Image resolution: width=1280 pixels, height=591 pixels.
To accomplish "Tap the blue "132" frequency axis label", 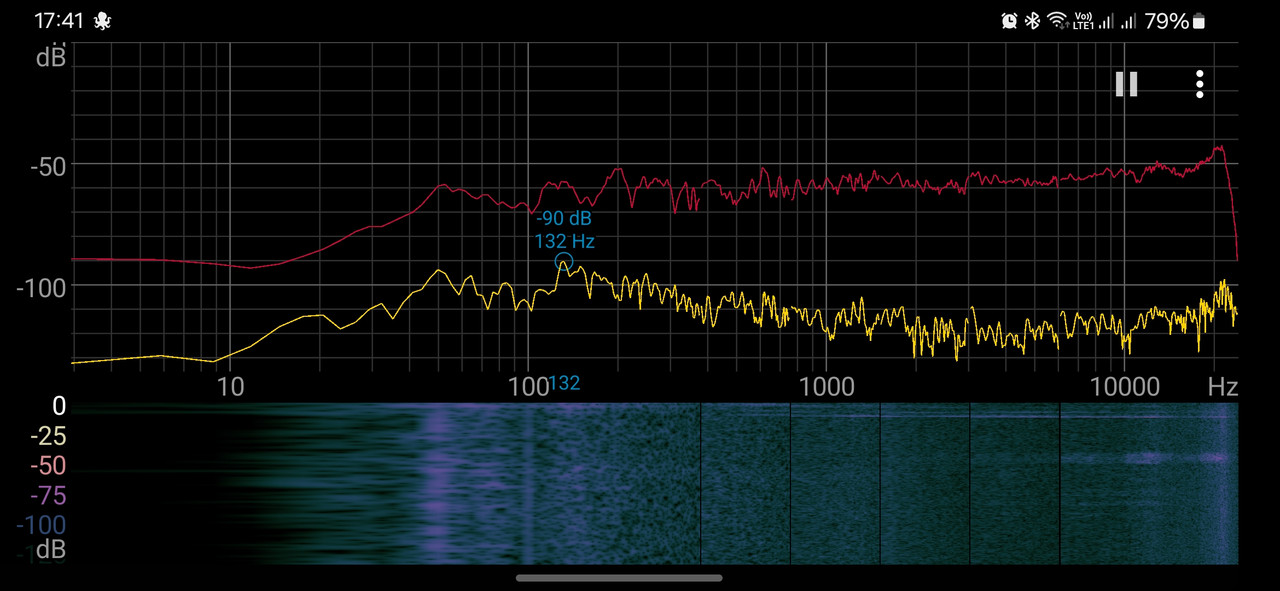I will [564, 383].
